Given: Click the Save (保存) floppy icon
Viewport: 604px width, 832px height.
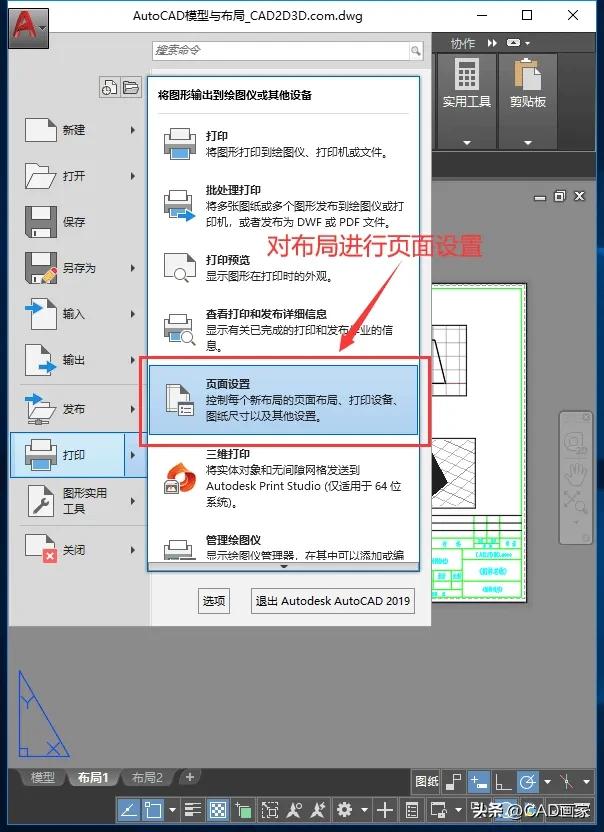Looking at the screenshot, I should coord(41,222).
